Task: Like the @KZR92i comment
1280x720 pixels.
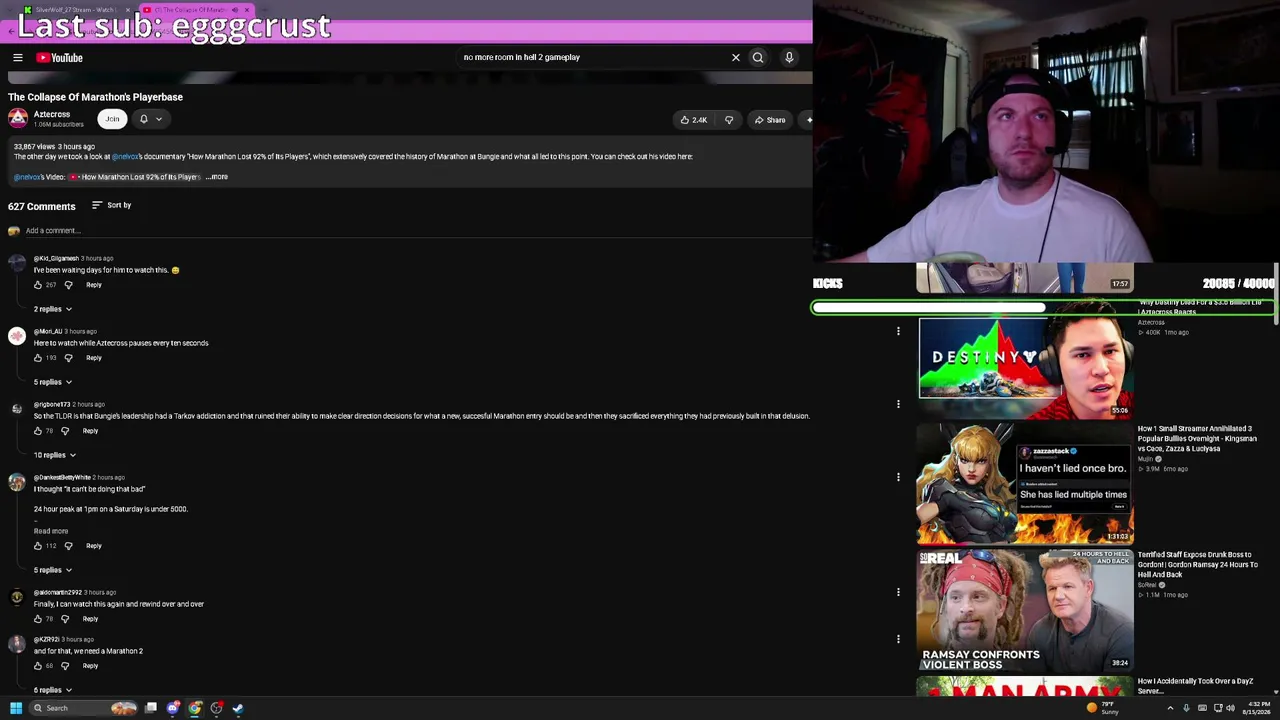Action: point(38,666)
